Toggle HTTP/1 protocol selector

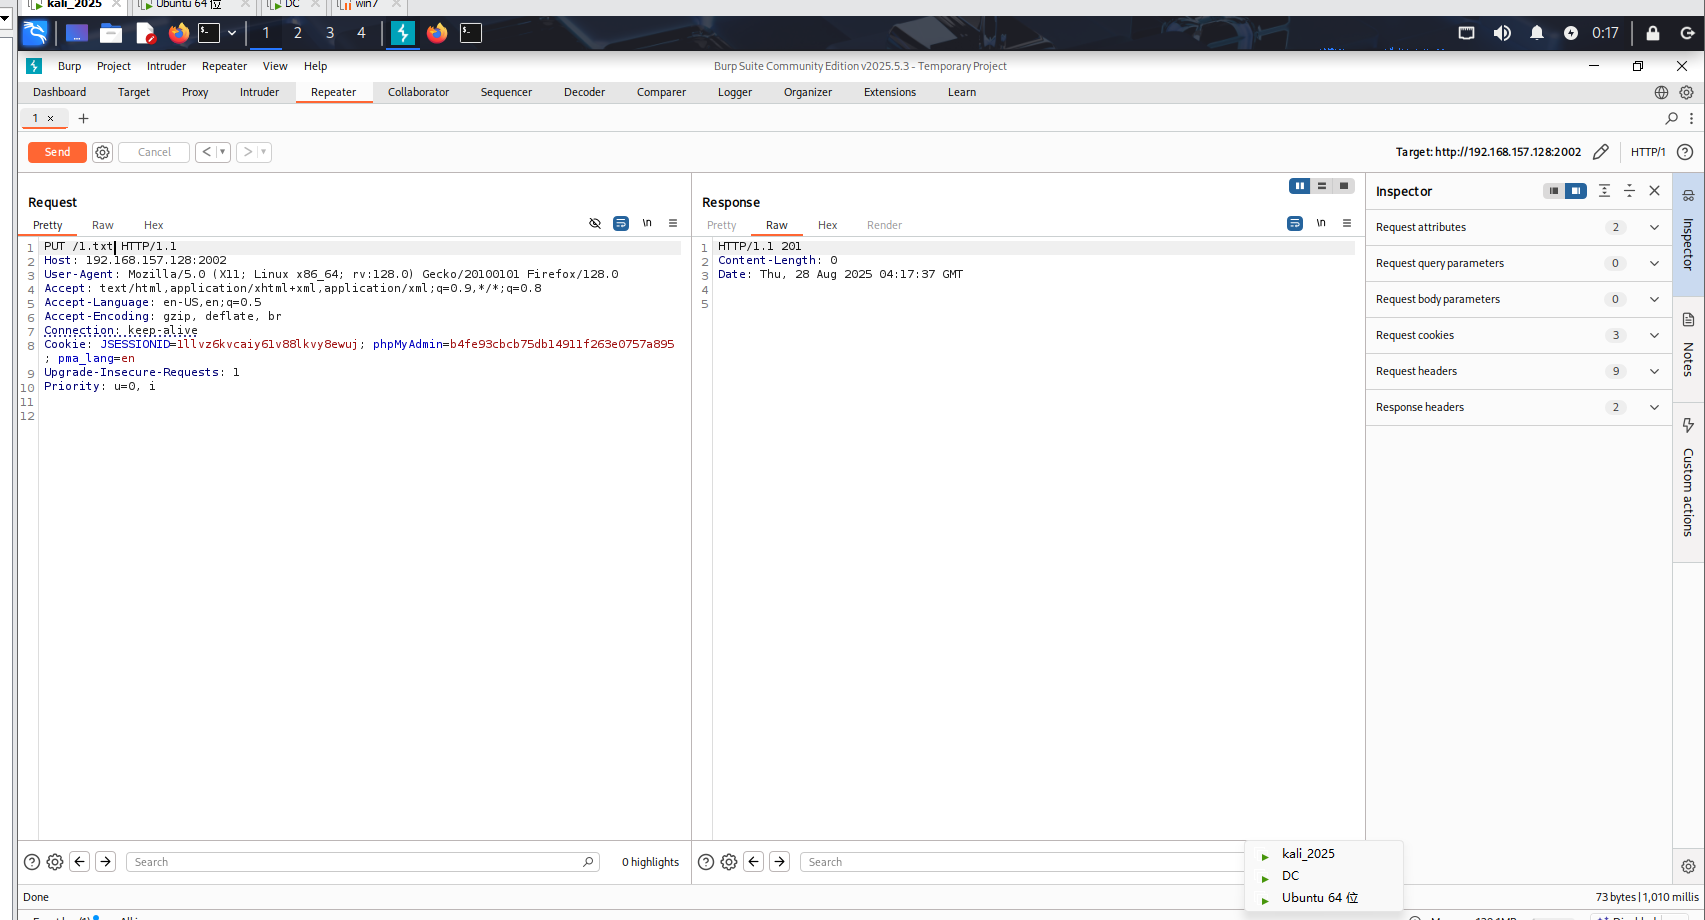coord(1648,152)
